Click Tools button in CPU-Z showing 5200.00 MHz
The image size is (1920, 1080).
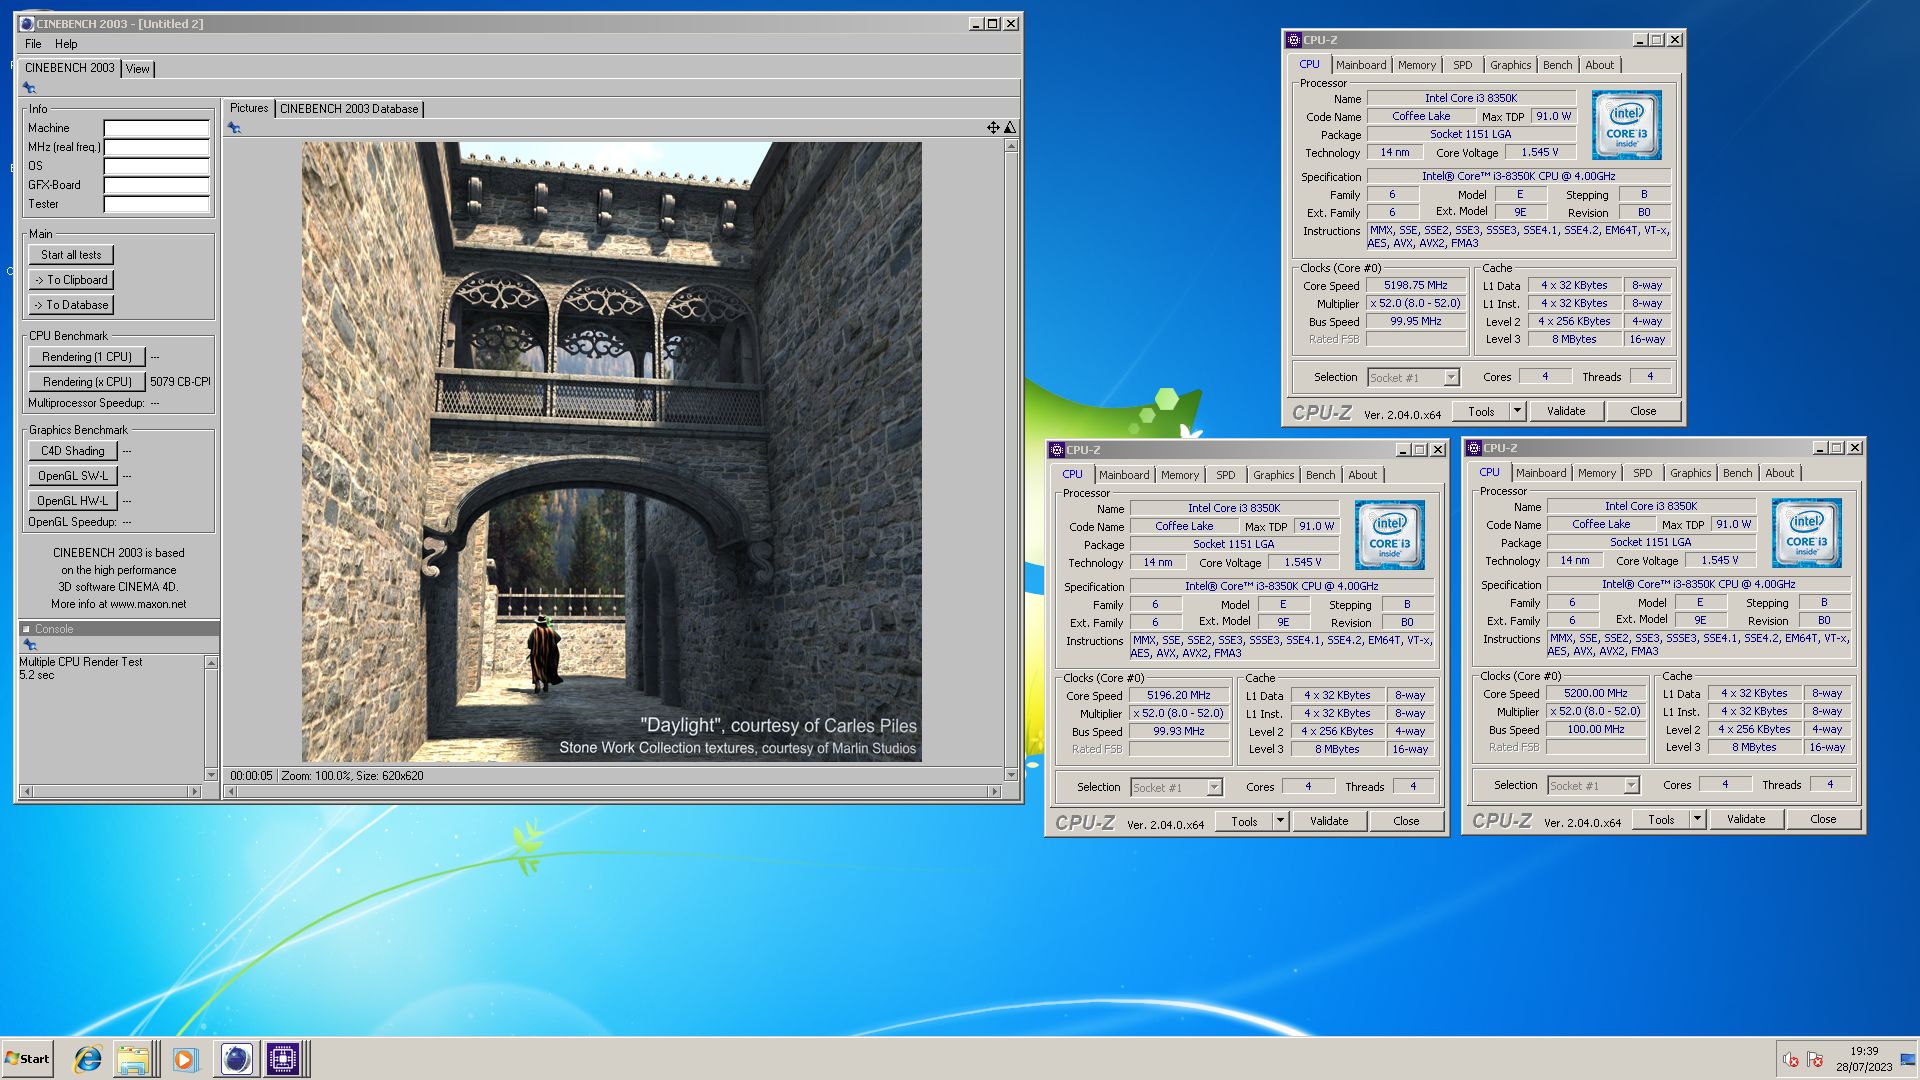click(x=1662, y=819)
